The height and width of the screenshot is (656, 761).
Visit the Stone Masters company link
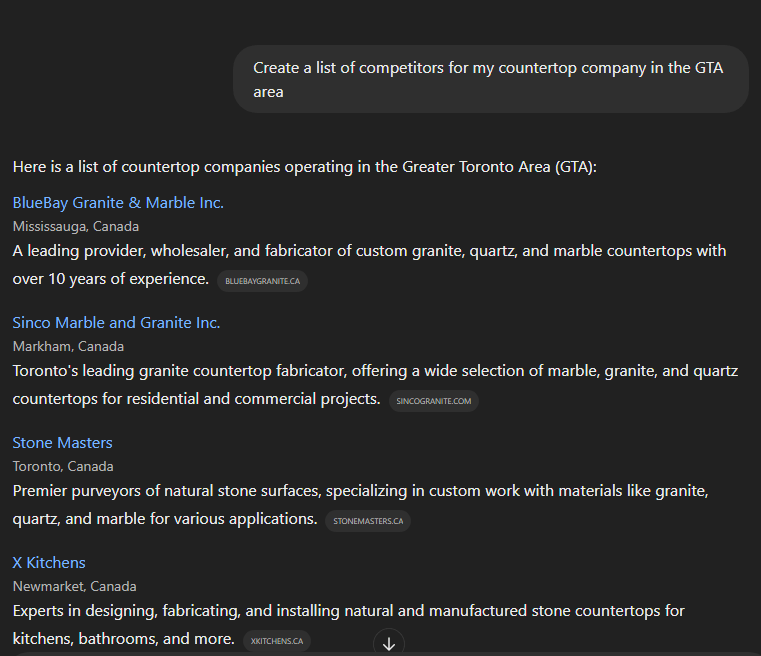62,443
